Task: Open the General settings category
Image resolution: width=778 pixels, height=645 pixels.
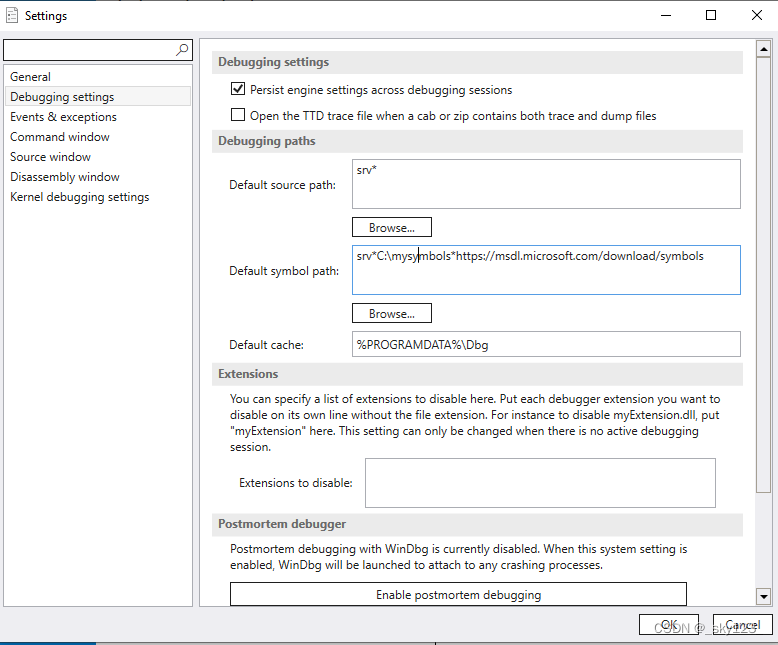Action: point(30,77)
